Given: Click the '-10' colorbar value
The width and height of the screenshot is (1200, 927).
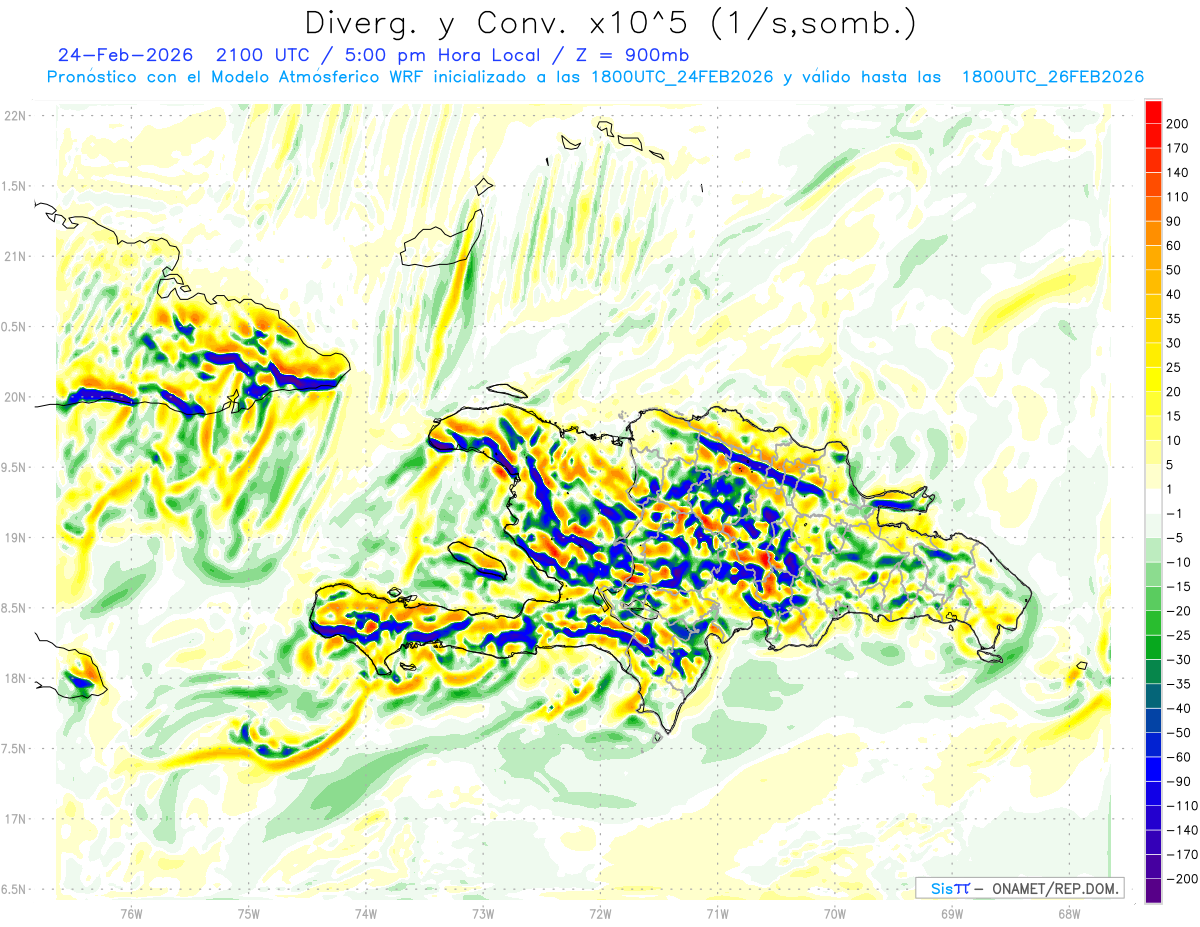Looking at the screenshot, I should tap(1178, 562).
